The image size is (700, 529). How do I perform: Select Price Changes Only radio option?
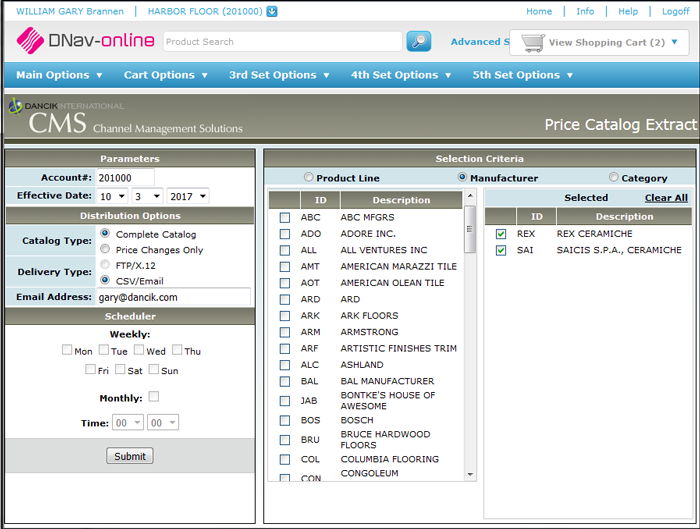(x=105, y=250)
